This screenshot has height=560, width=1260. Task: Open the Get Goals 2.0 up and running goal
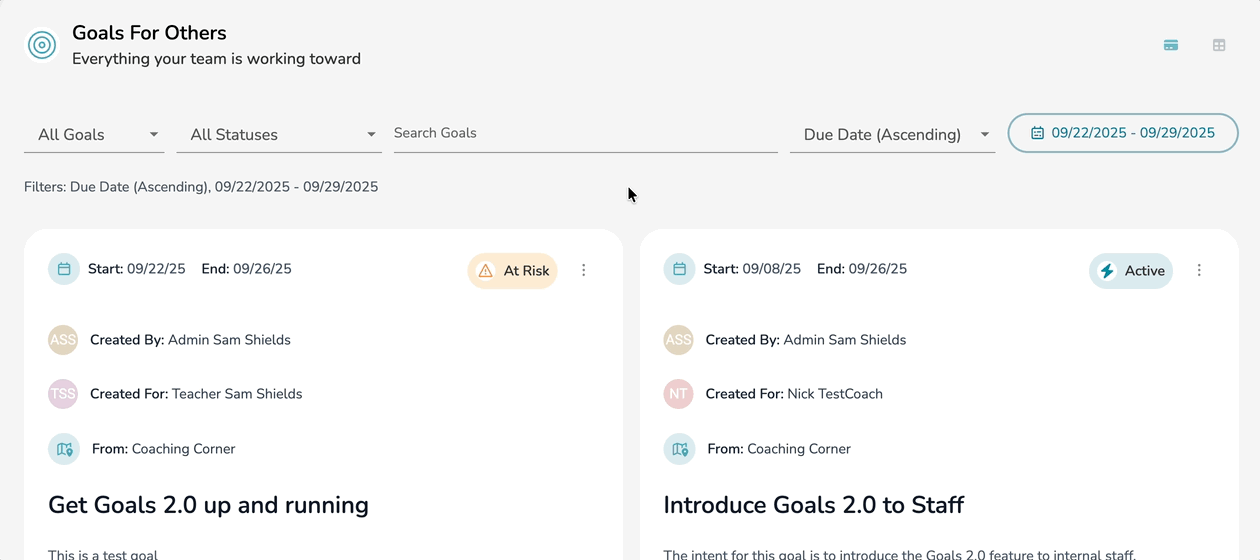click(208, 505)
